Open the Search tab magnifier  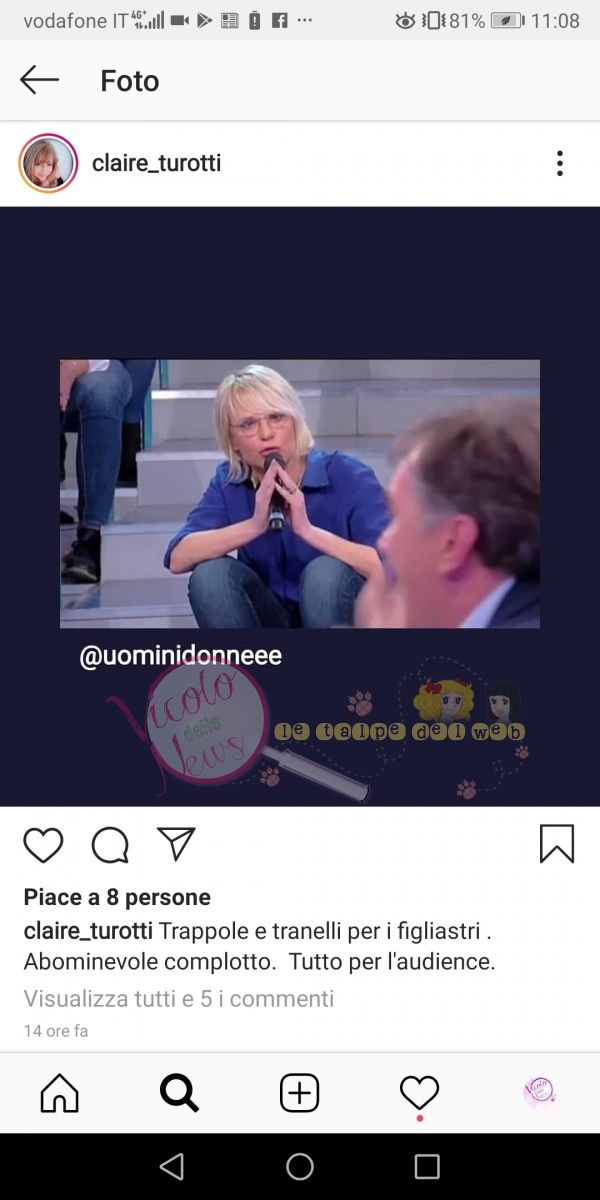tap(179, 1093)
